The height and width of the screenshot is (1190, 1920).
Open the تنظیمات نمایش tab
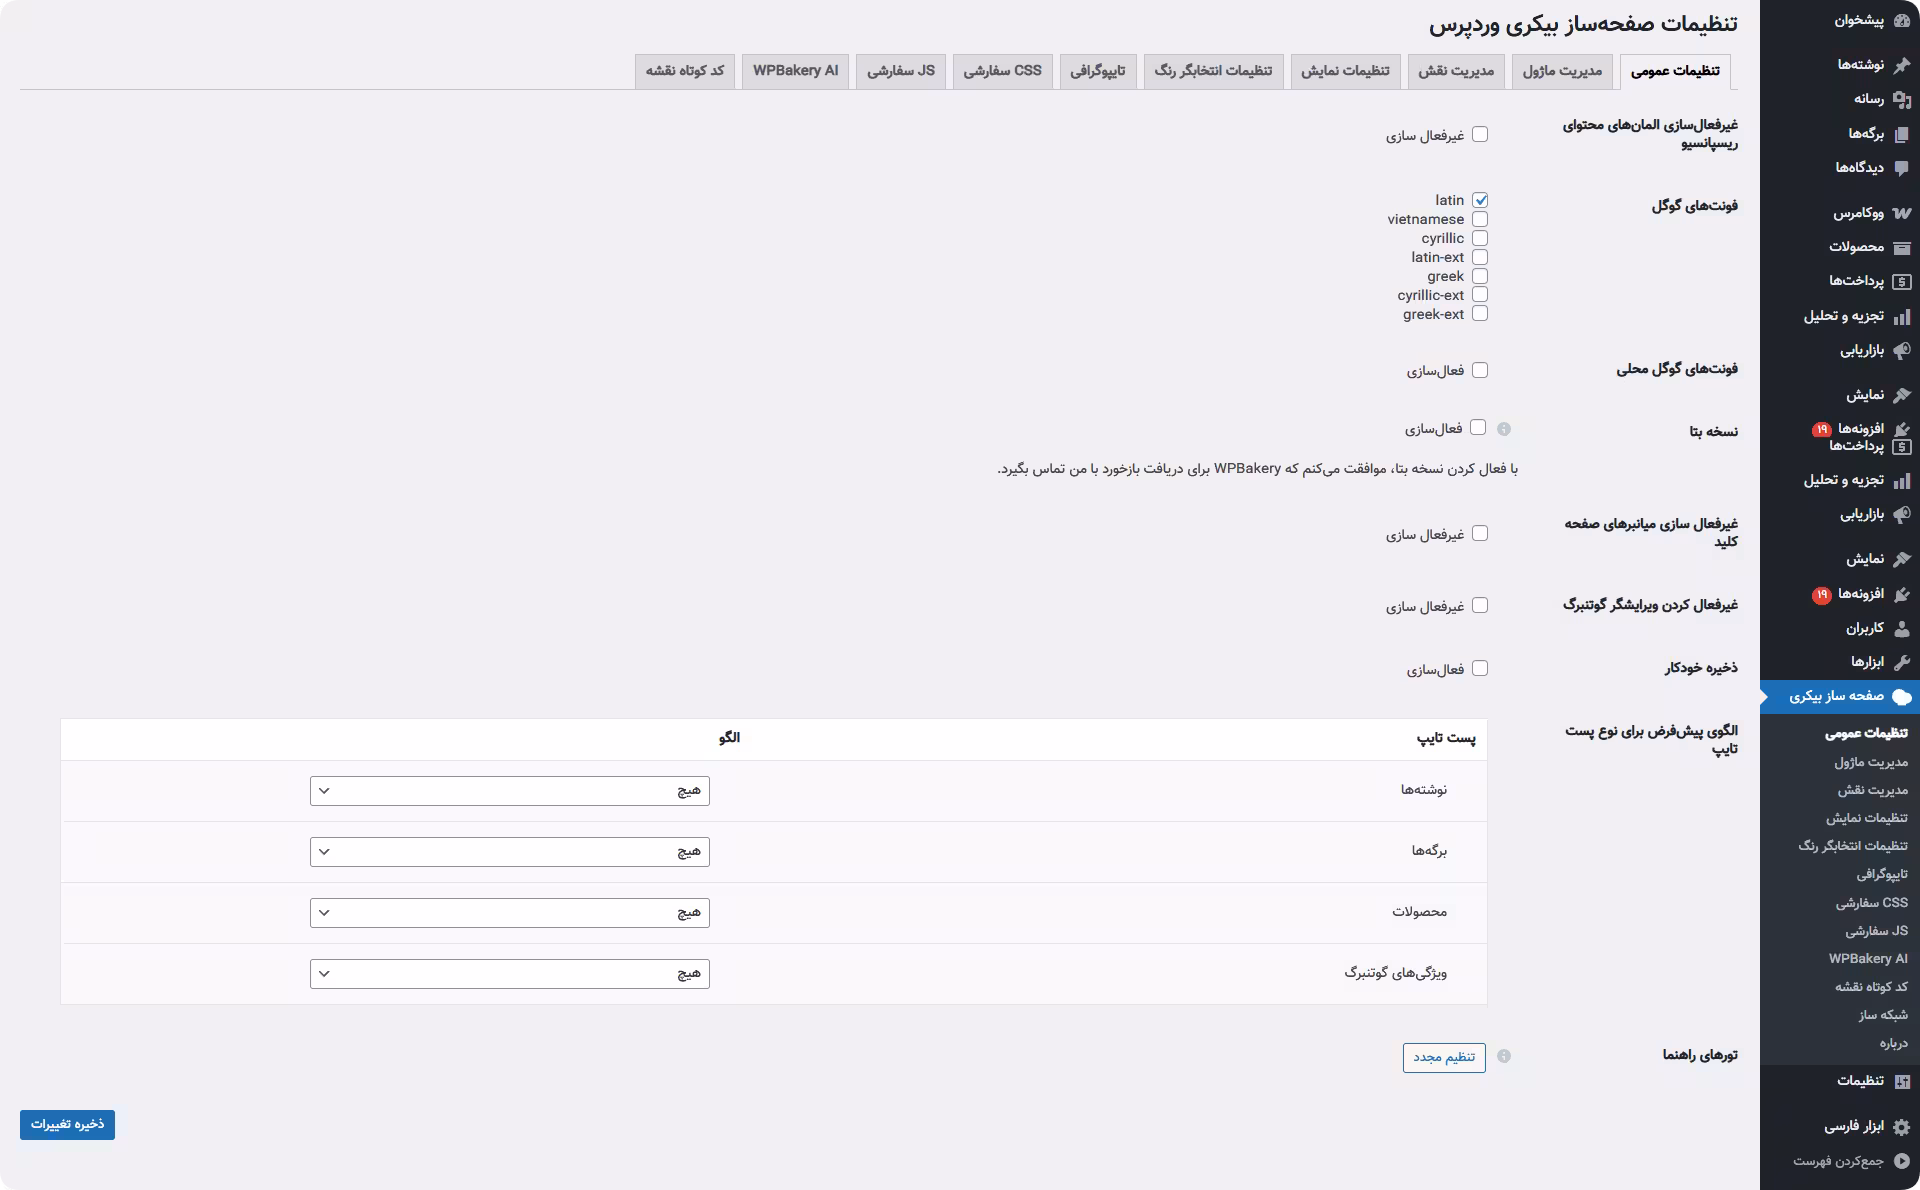click(x=1345, y=71)
